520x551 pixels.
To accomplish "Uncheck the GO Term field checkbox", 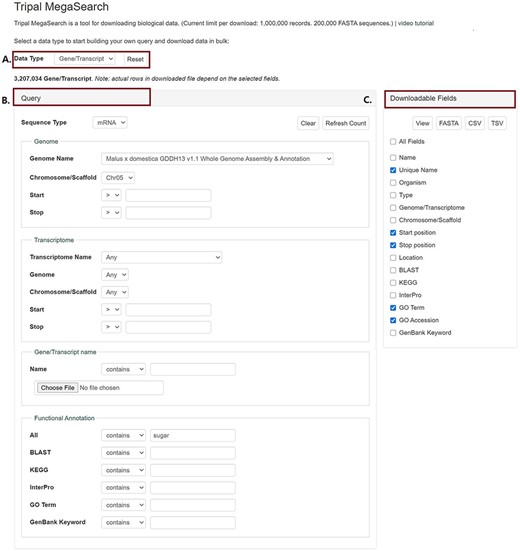I will pos(393,308).
